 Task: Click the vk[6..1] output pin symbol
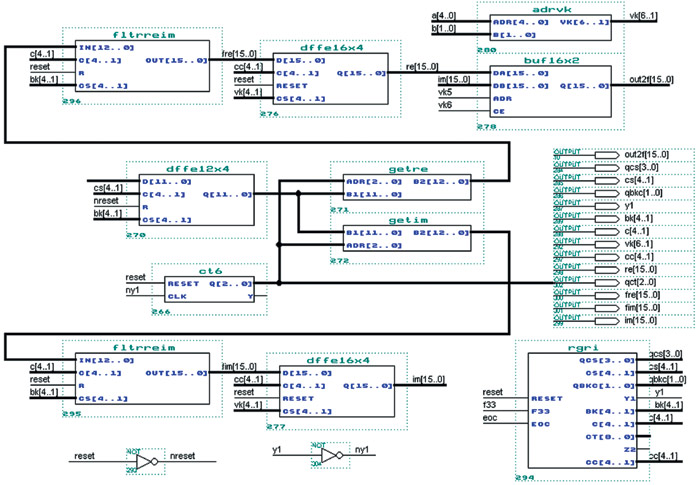pyautogui.click(x=607, y=244)
